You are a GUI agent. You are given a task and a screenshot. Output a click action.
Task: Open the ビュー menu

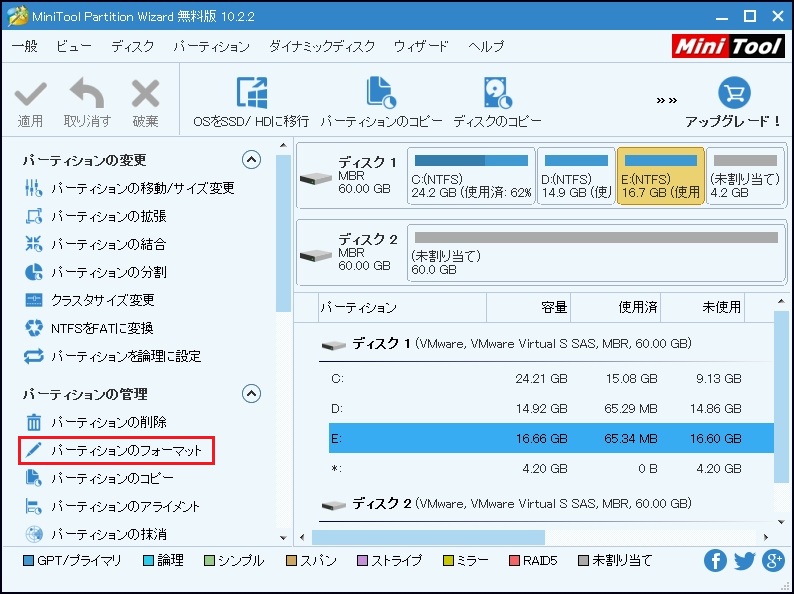coord(74,47)
